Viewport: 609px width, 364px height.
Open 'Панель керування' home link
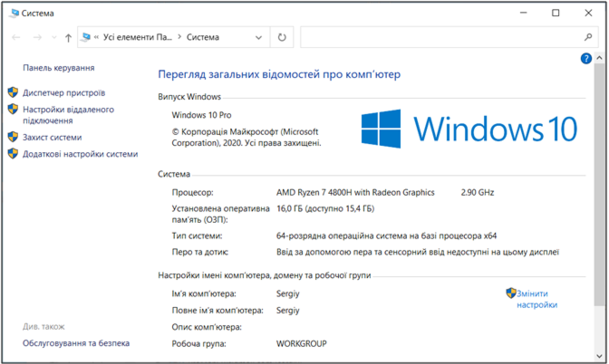[59, 68]
